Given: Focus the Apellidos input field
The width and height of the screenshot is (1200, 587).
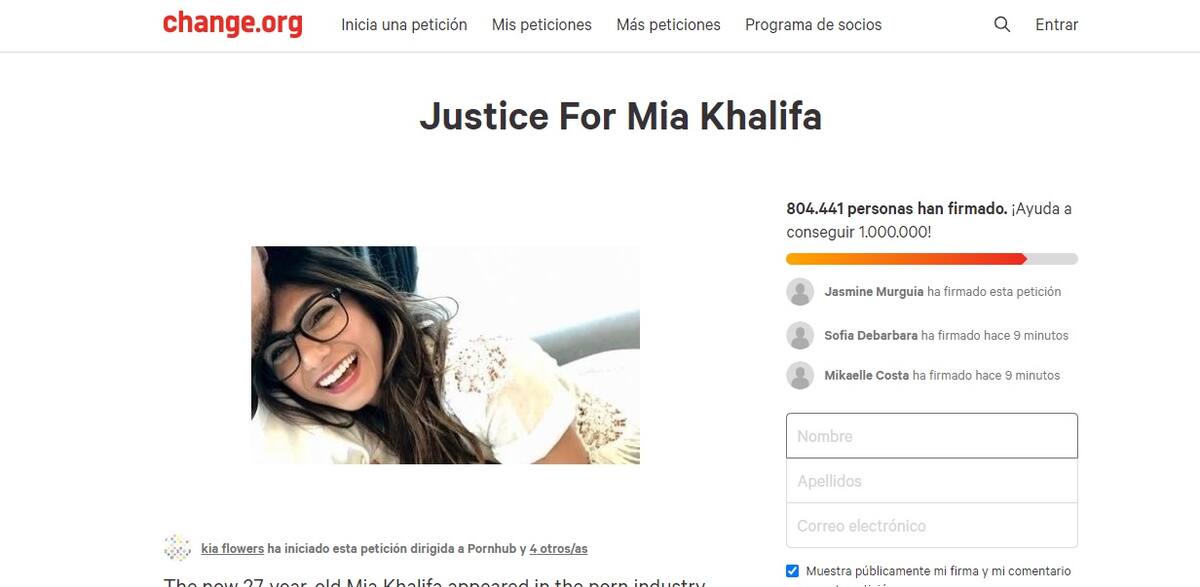Looking at the screenshot, I should tap(932, 481).
